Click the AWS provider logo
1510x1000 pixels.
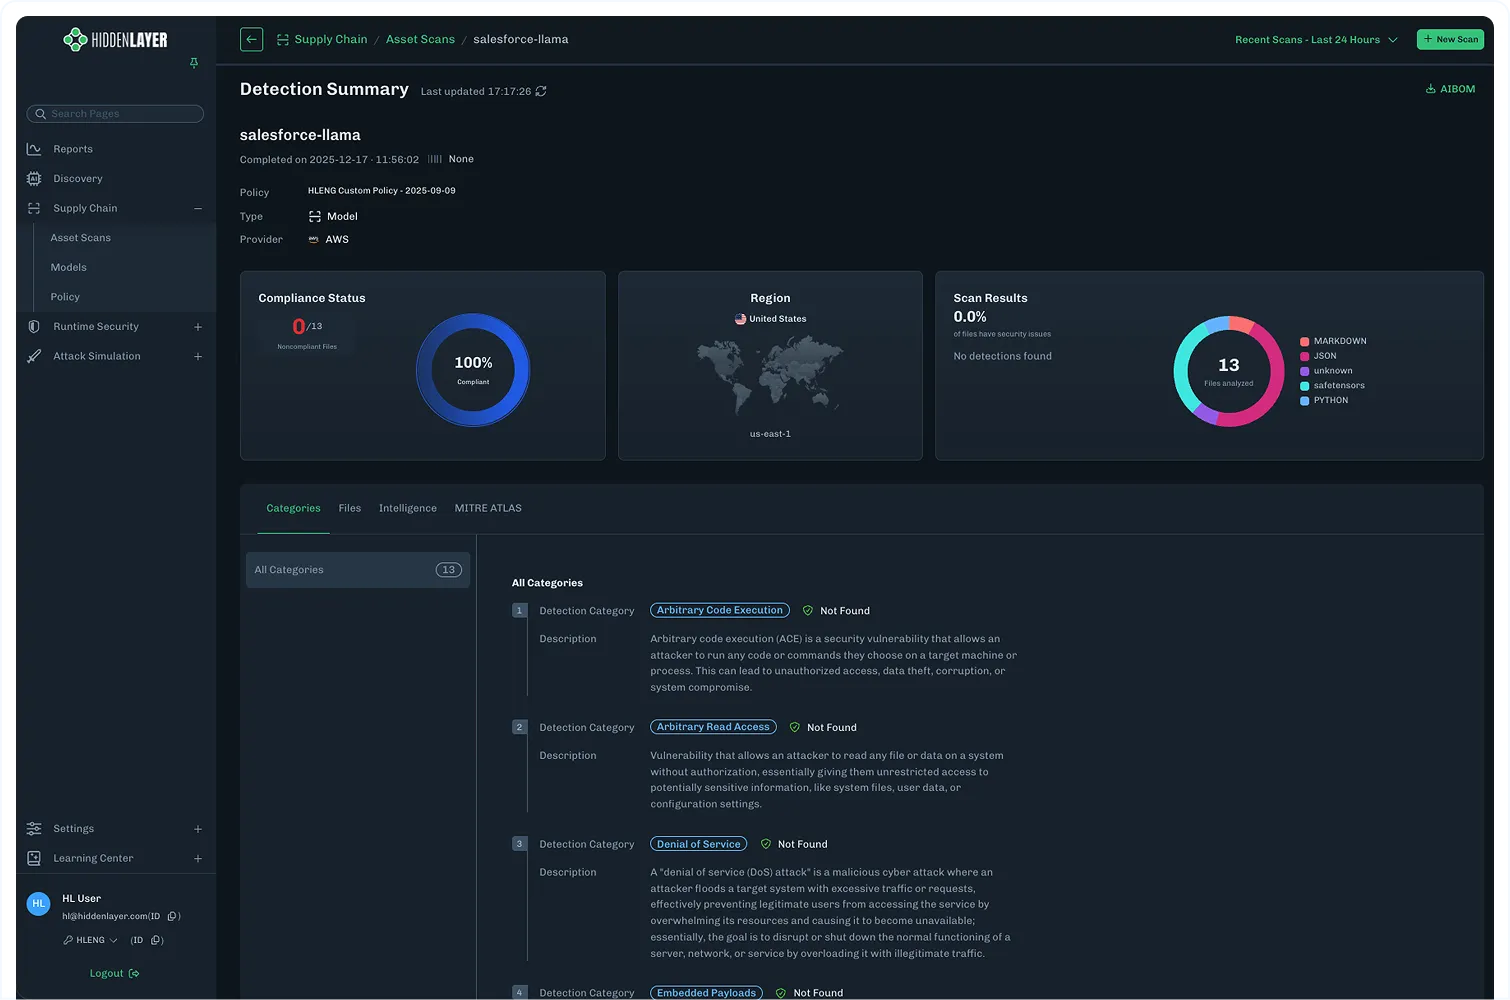(314, 240)
